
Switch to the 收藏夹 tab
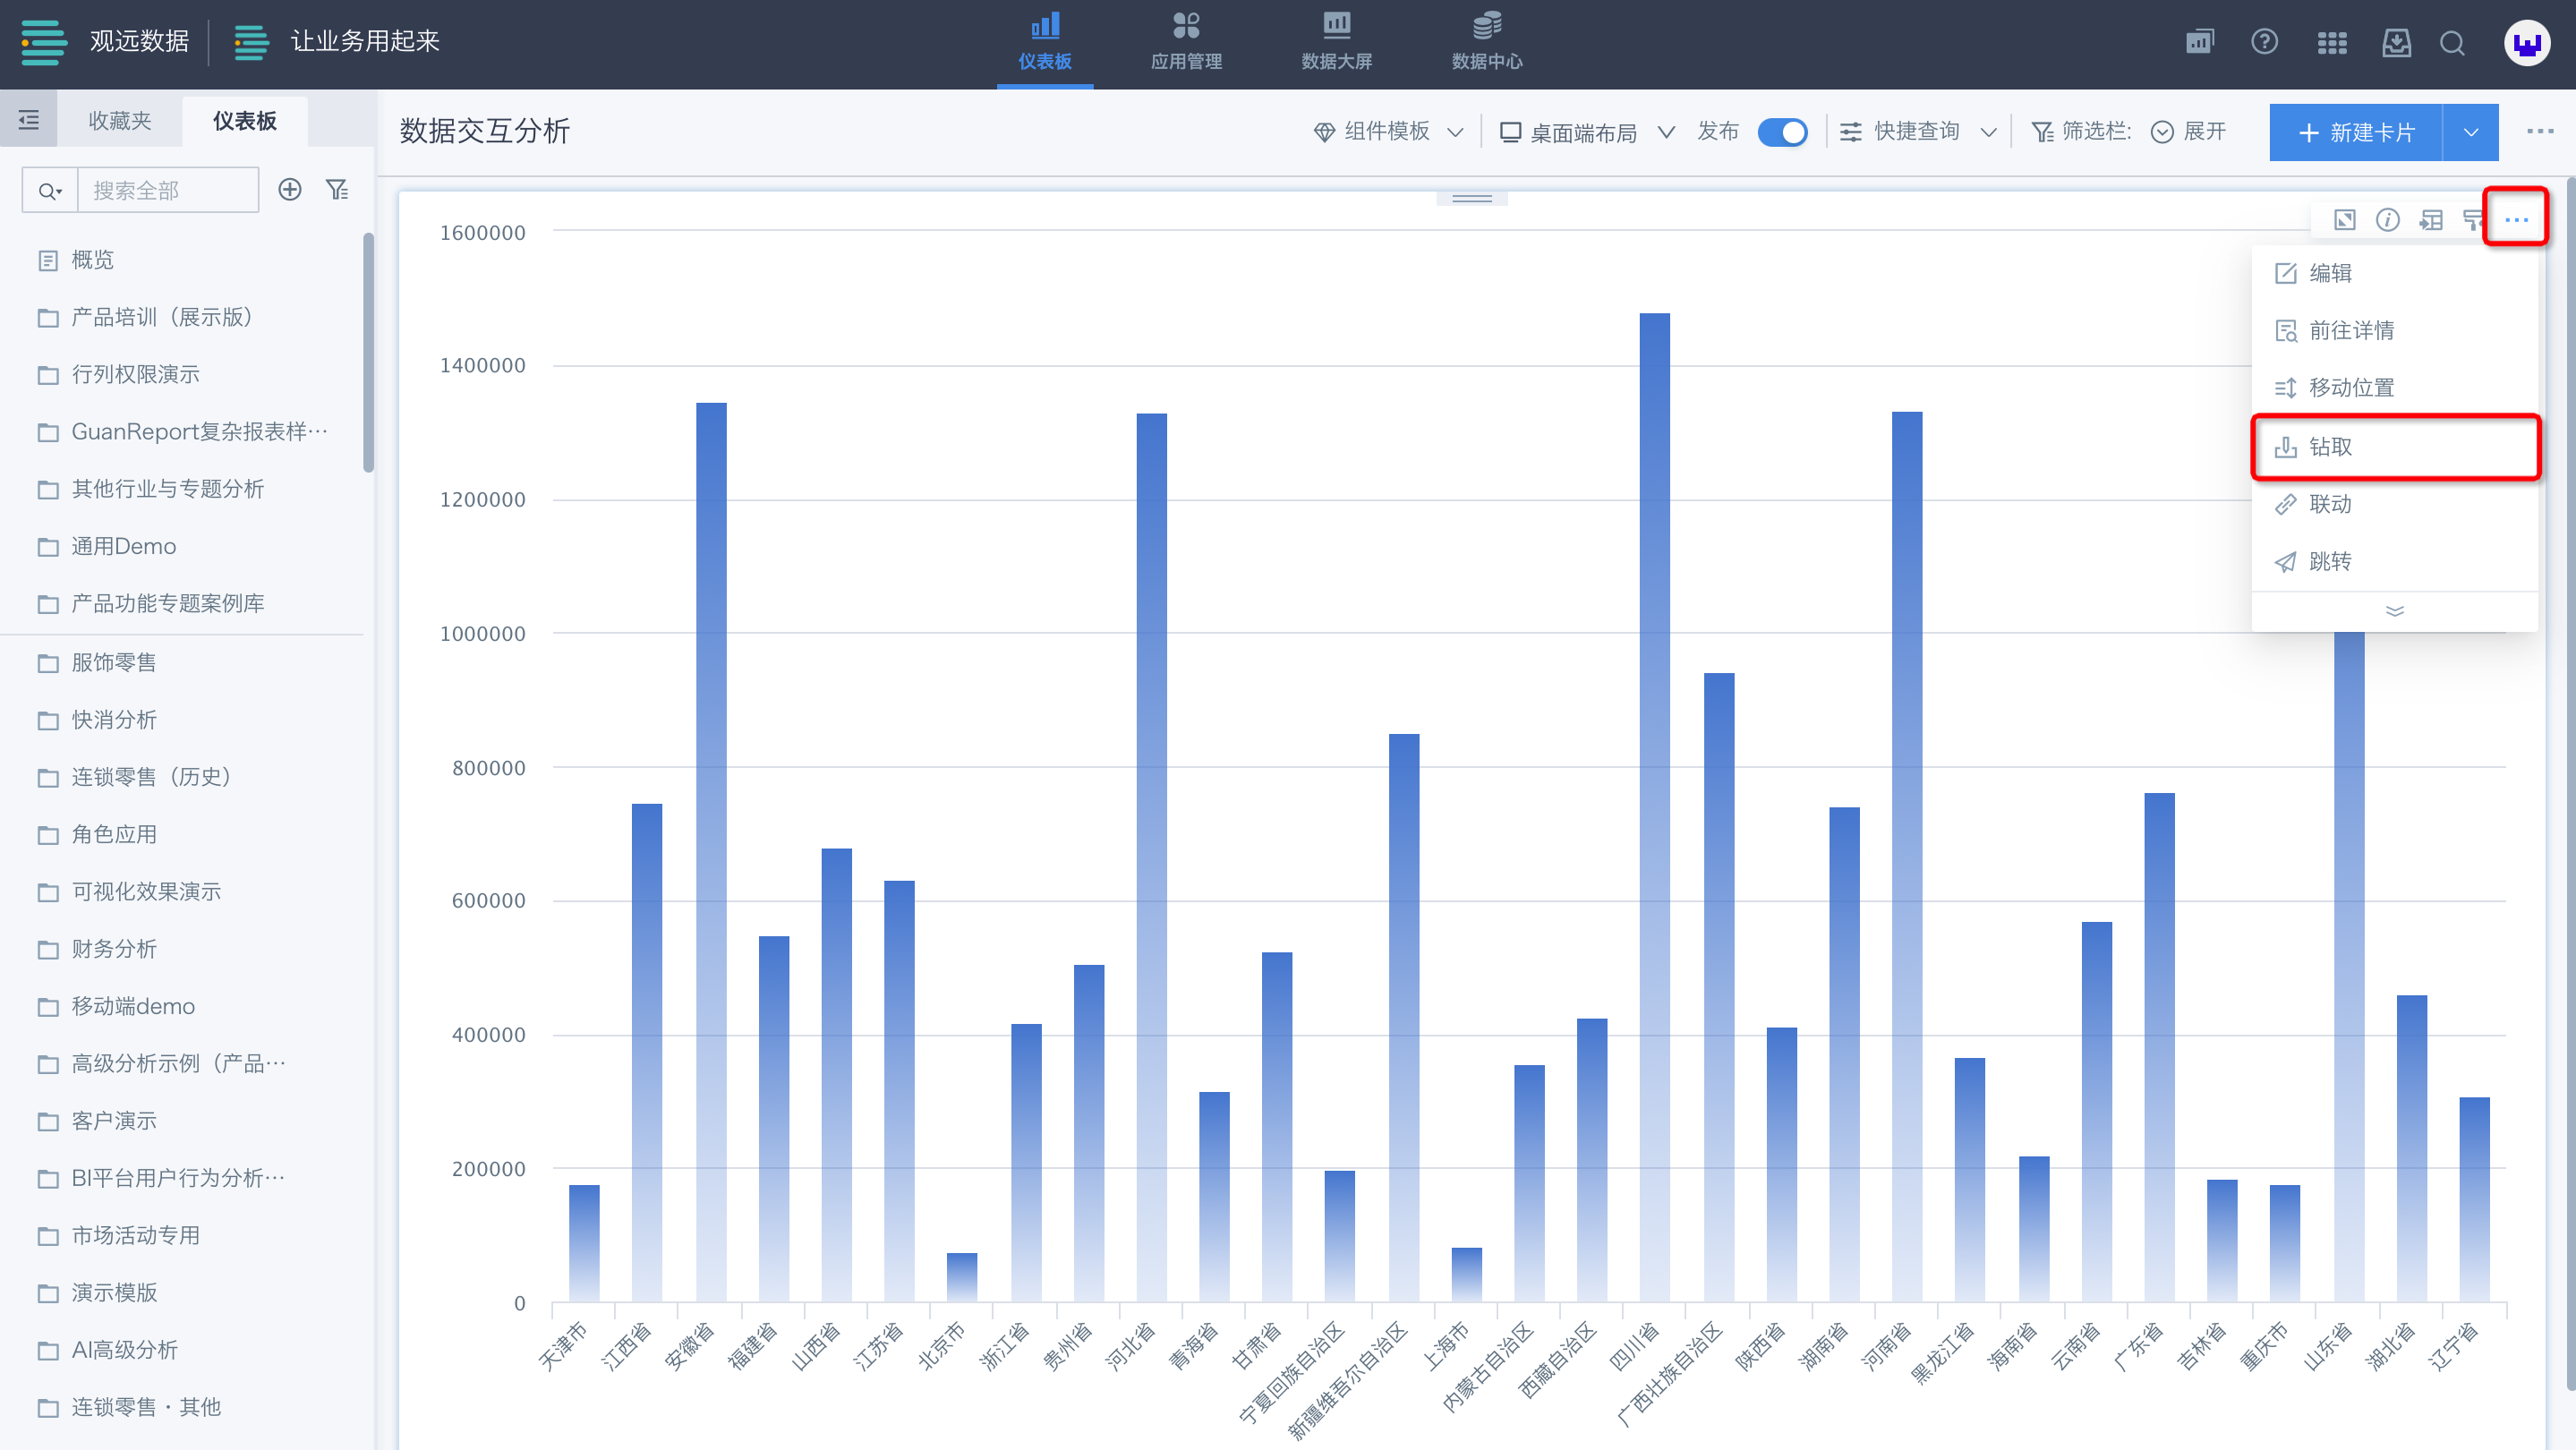pyautogui.click(x=119, y=120)
